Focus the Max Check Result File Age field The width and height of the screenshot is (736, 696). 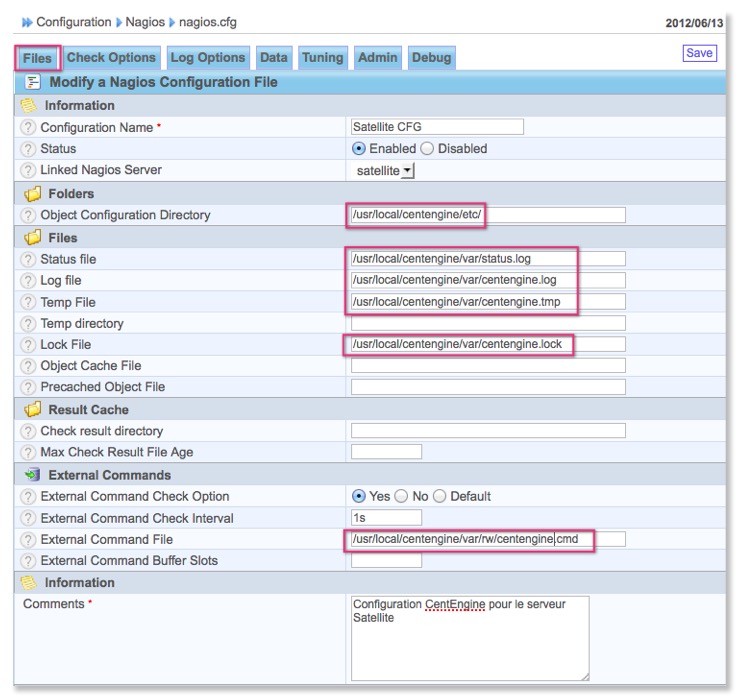click(386, 452)
